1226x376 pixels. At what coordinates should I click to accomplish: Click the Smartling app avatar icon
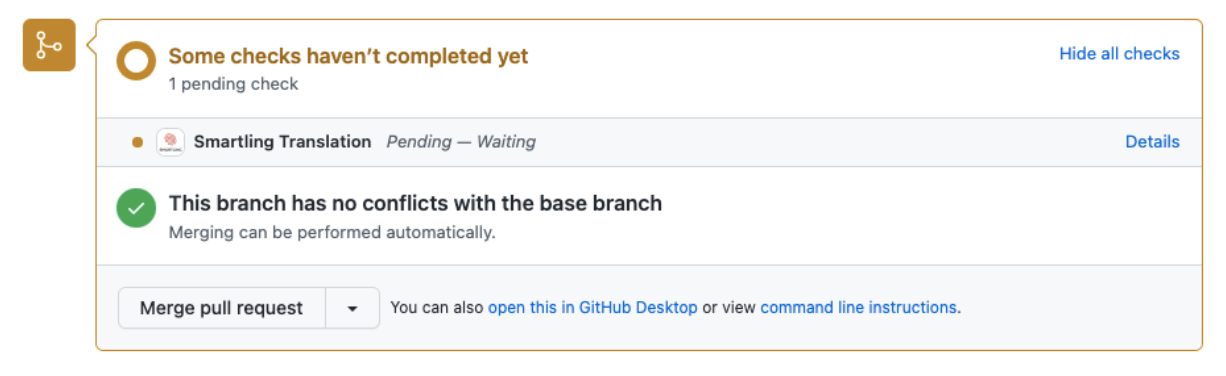[x=171, y=142]
